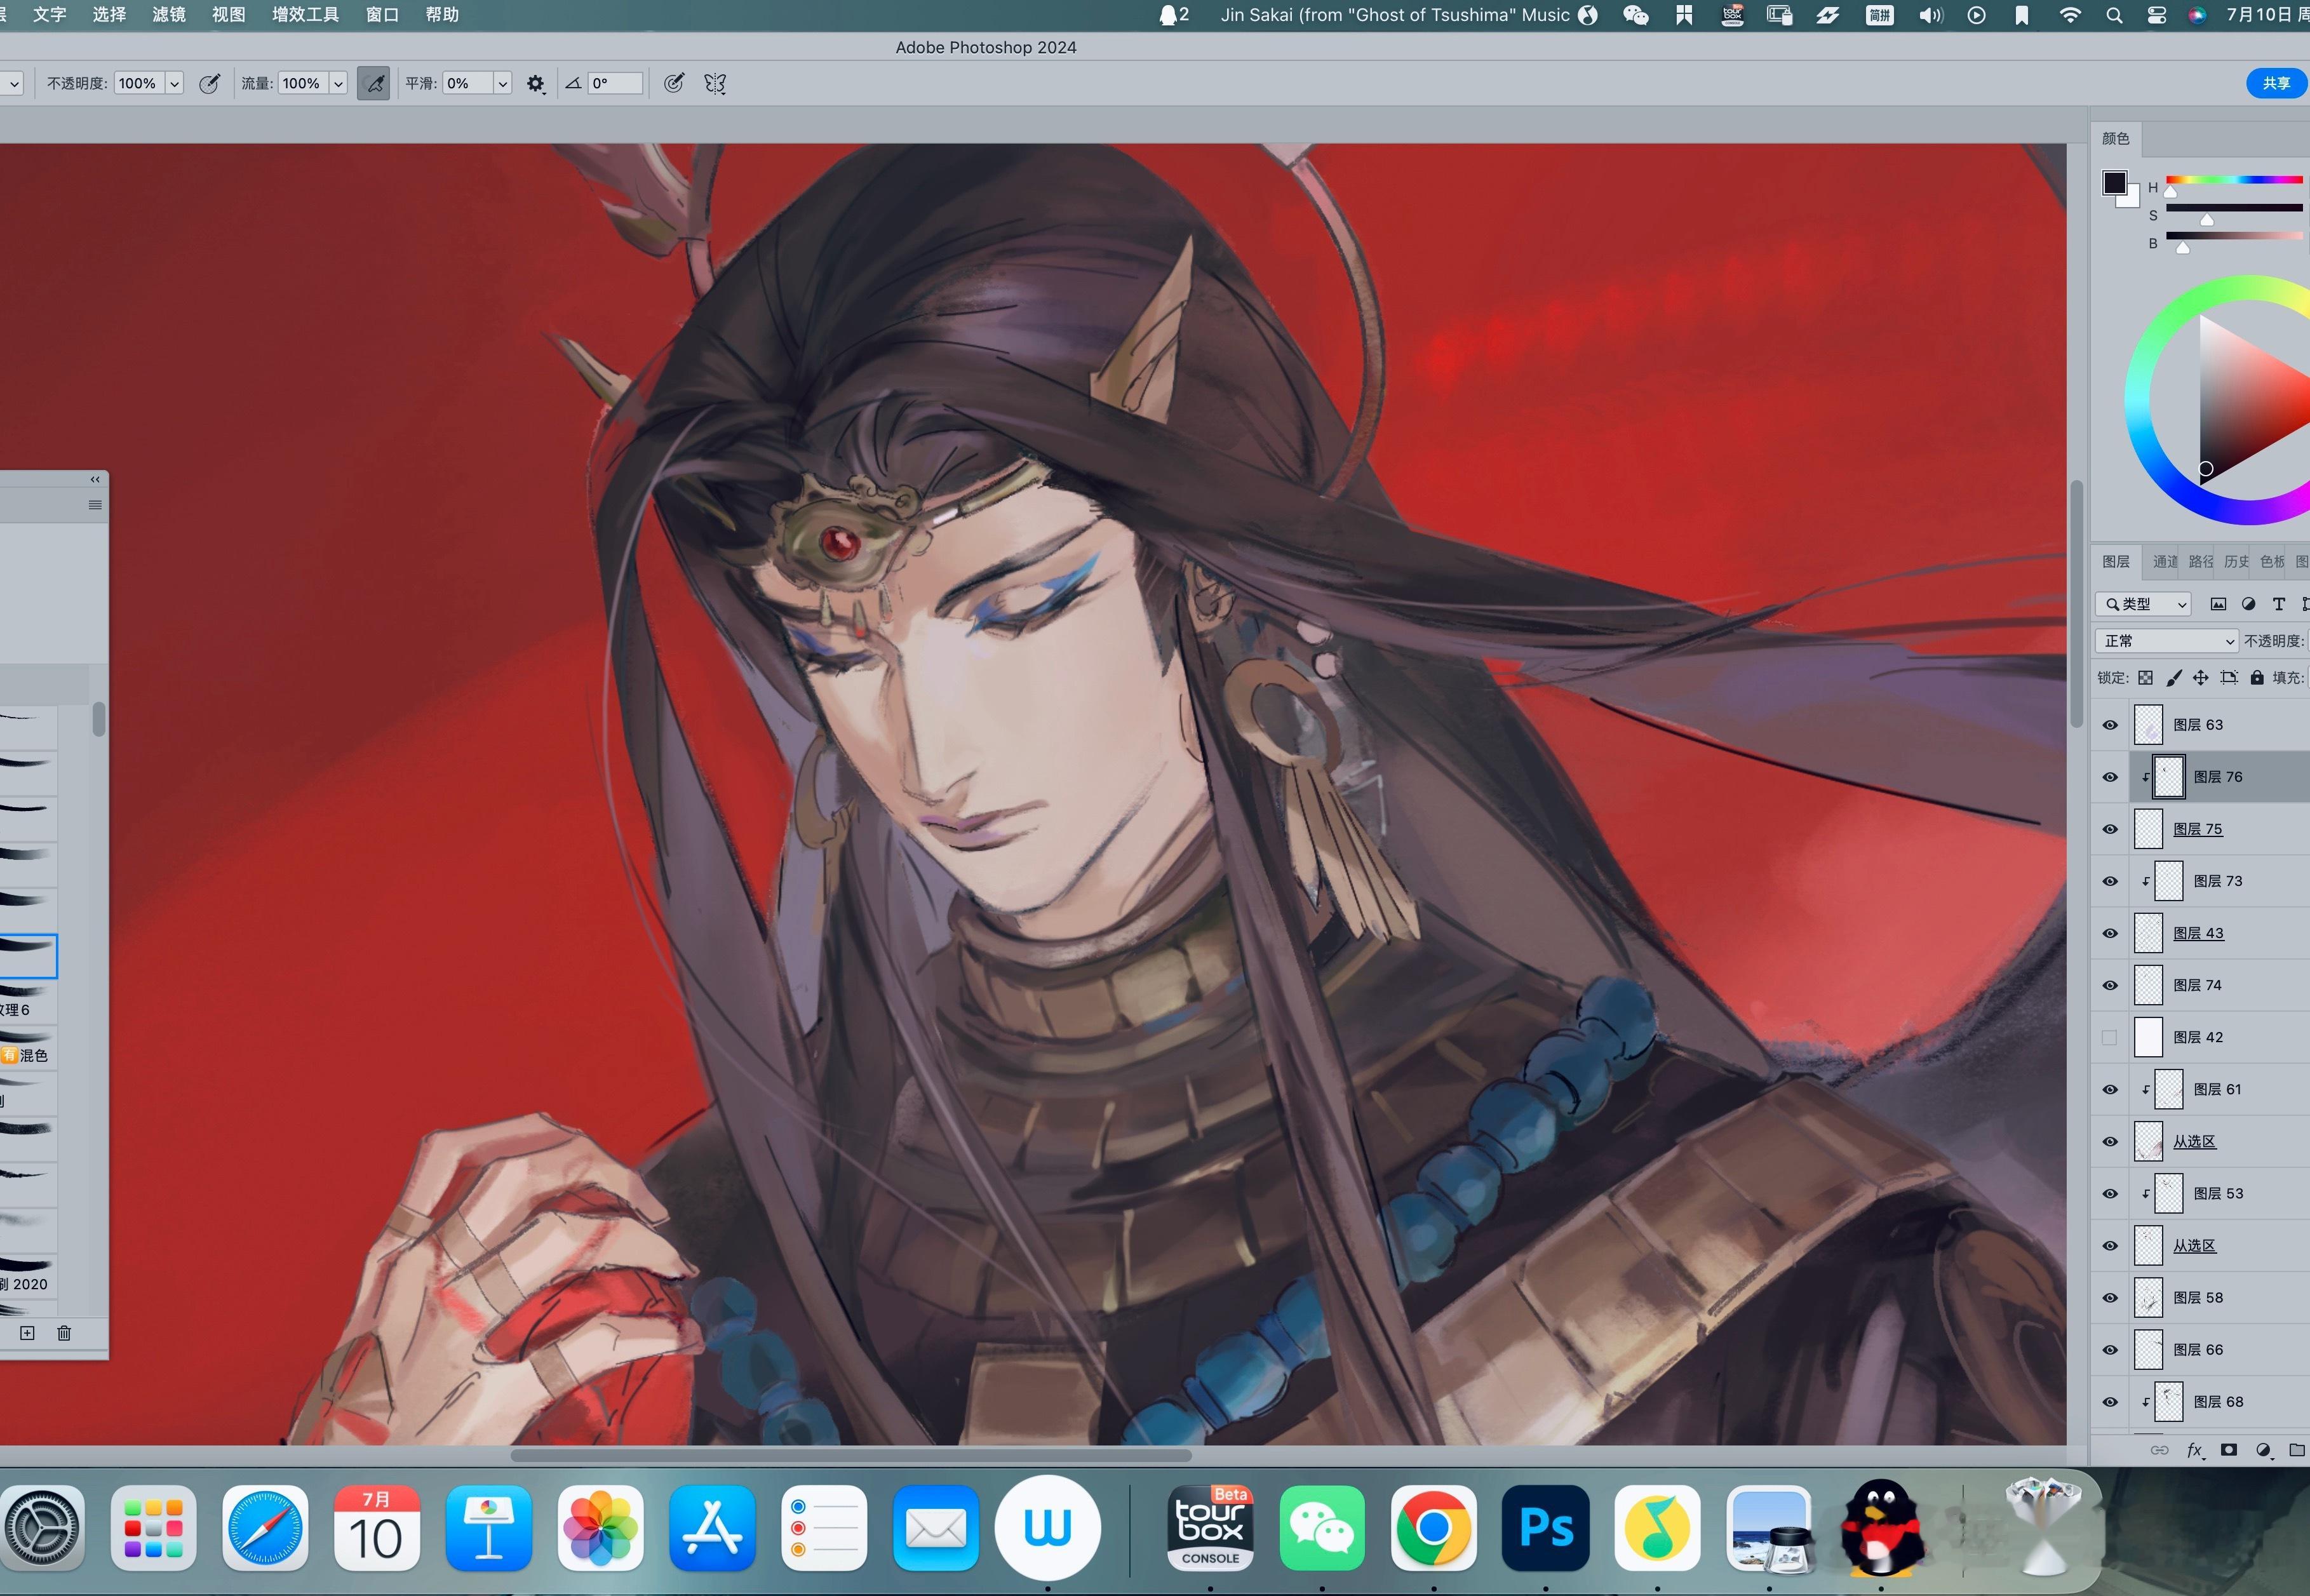Click the foreground color swatch
2310x1596 pixels.
point(2114,183)
